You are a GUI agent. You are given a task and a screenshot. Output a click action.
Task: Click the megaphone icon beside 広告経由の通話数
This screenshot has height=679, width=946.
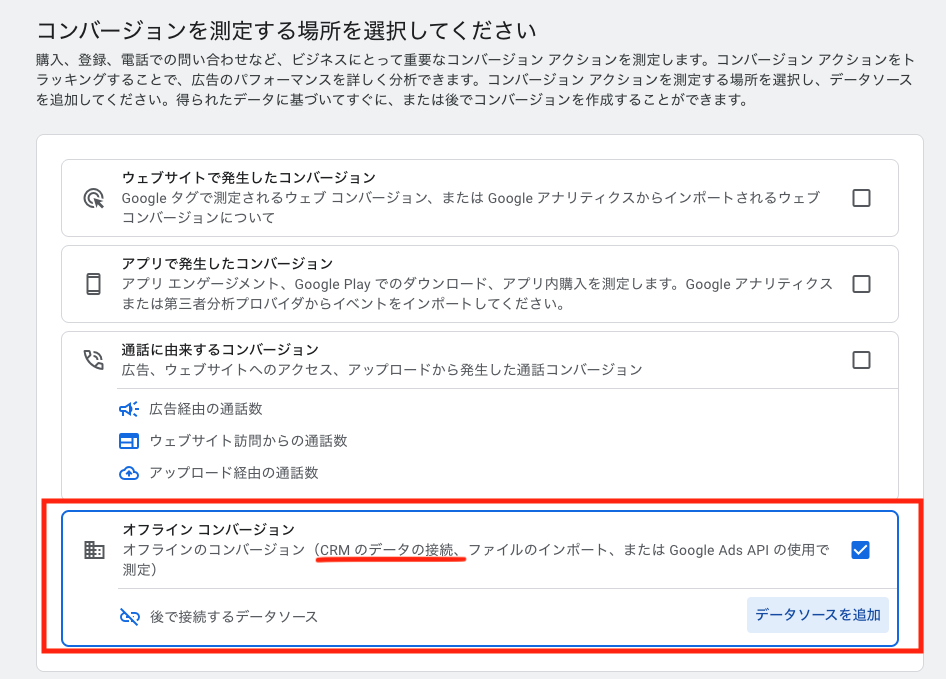pyautogui.click(x=129, y=409)
